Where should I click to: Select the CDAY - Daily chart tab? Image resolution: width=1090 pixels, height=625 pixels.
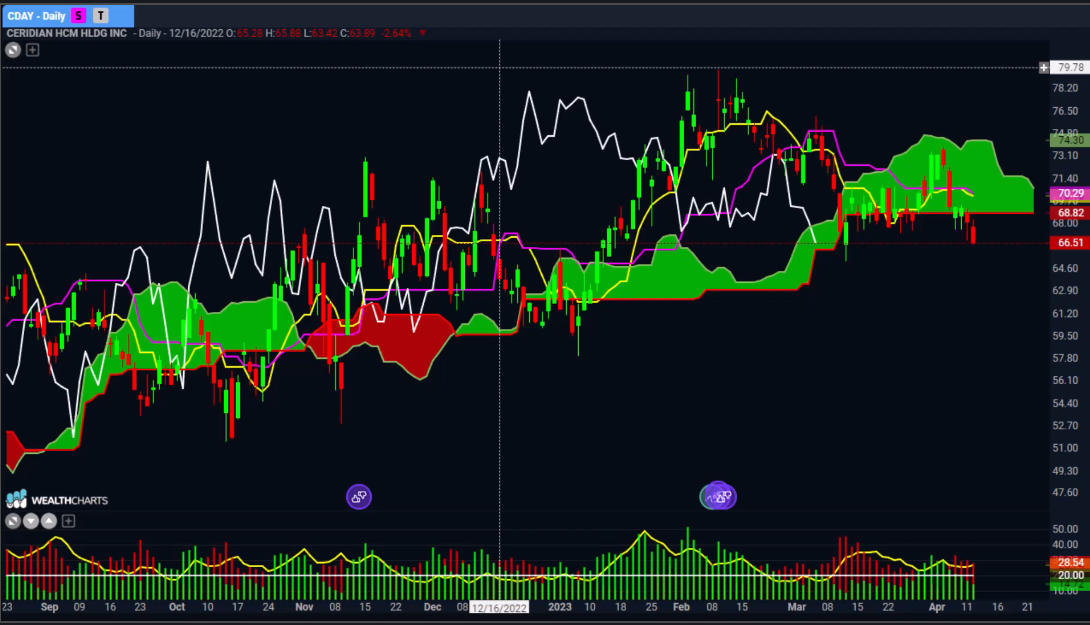(x=67, y=15)
